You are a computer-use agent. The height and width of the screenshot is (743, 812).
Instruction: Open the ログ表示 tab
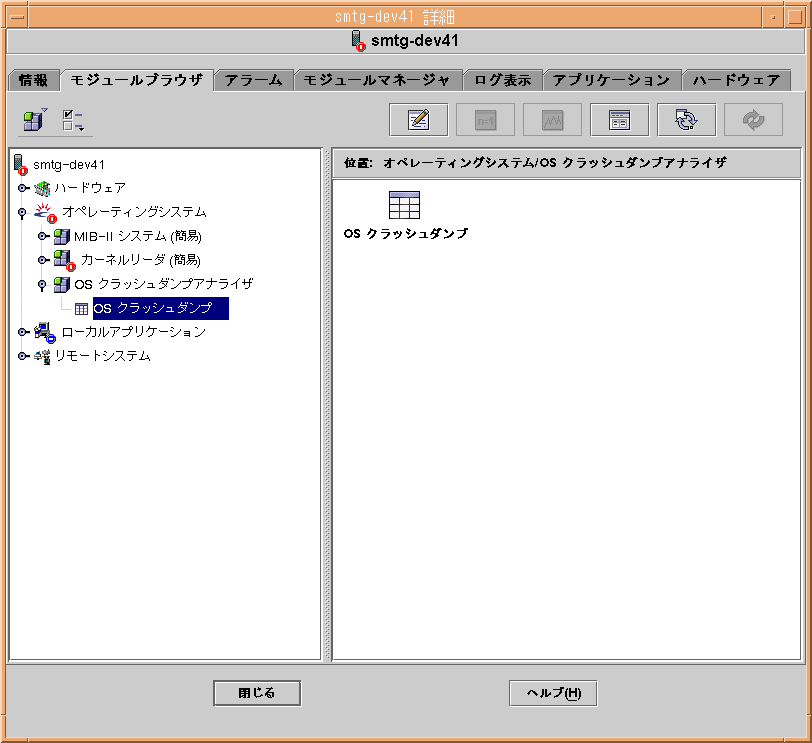[x=503, y=79]
